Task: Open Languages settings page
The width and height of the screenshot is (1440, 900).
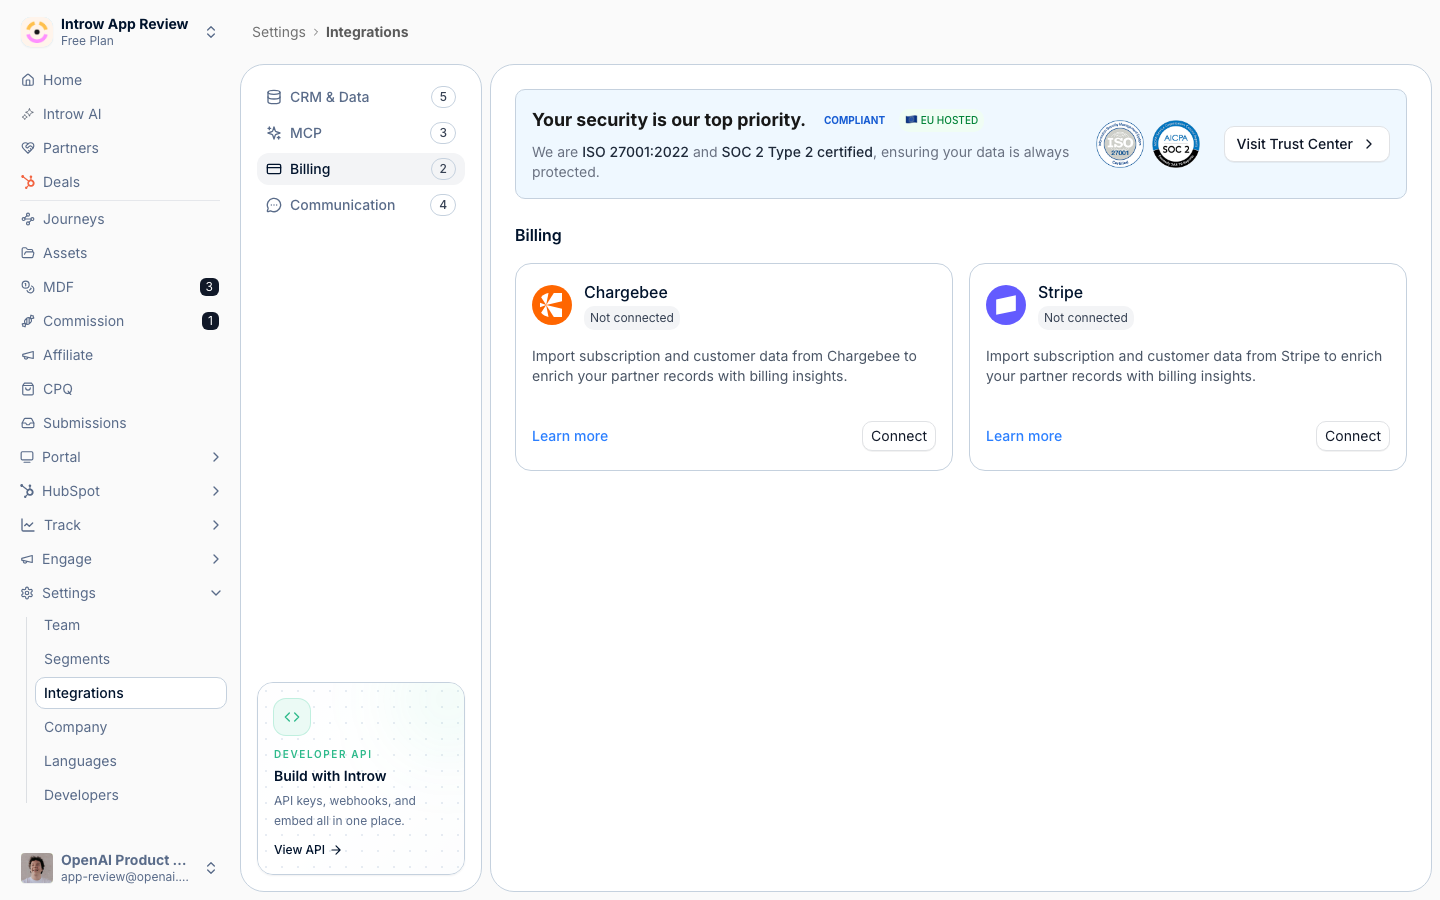Action: 131,761
